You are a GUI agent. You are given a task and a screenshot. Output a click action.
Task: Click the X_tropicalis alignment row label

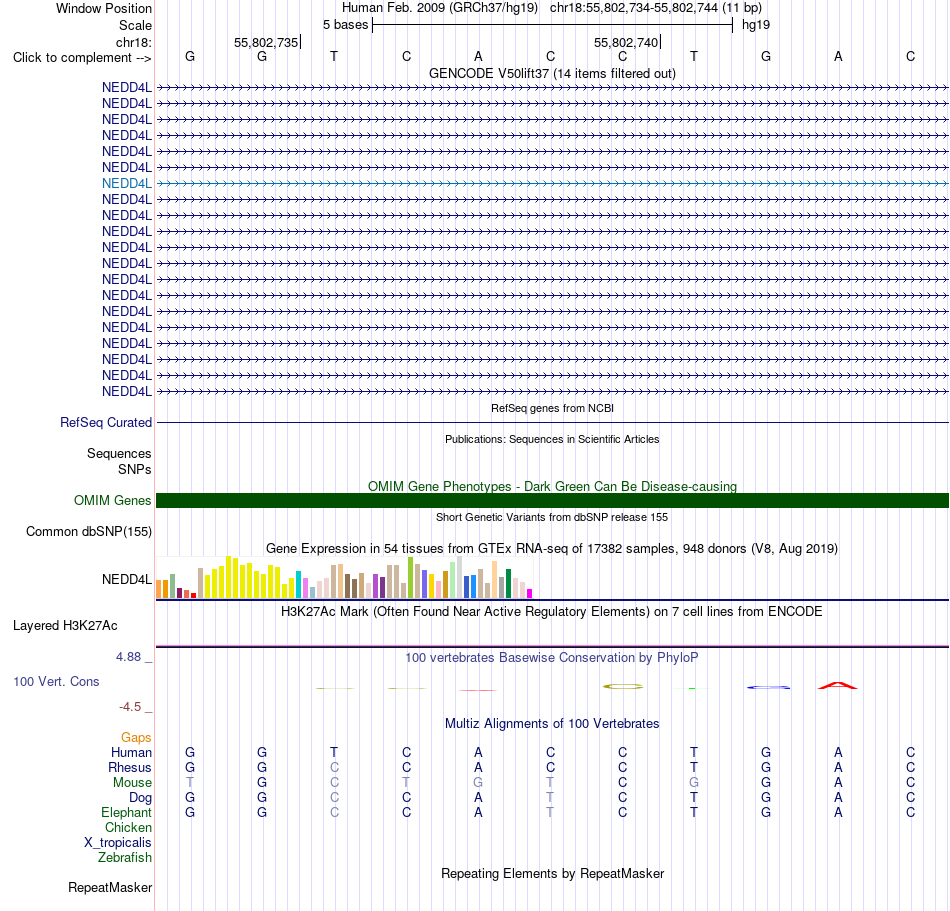(118, 843)
